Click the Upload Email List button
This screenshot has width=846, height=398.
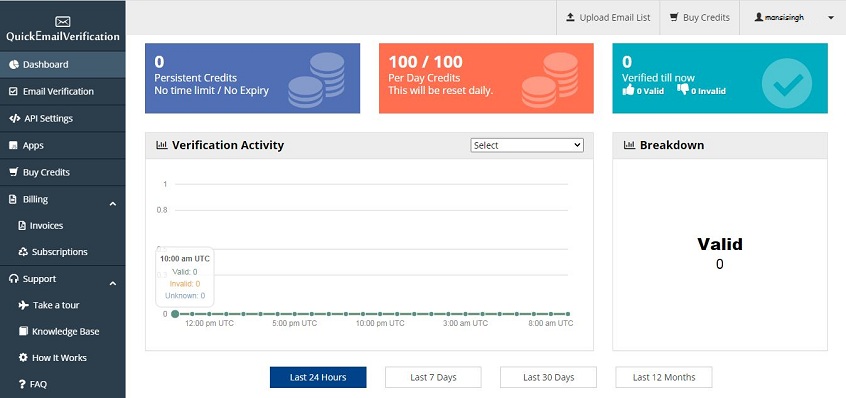[x=608, y=17]
